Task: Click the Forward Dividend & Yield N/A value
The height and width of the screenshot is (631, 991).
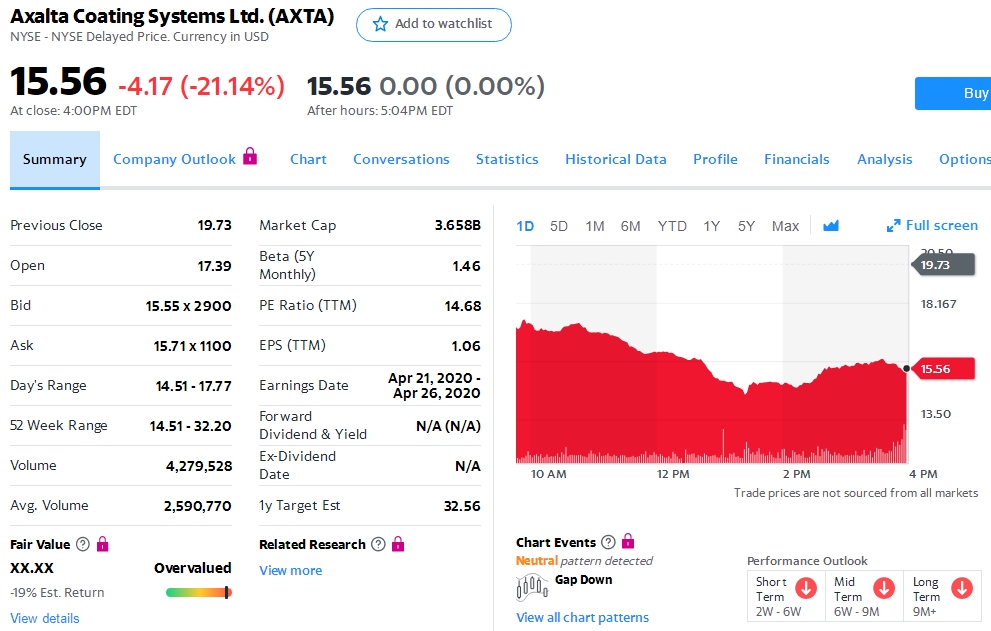Action: tap(448, 426)
